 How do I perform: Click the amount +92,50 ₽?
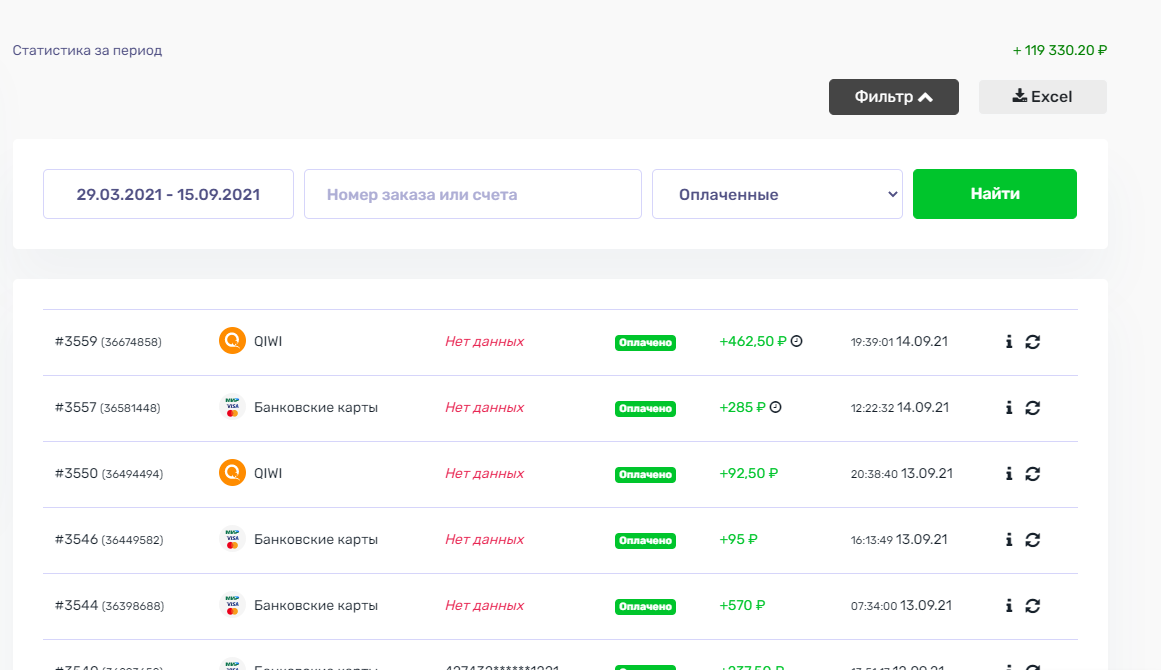click(x=749, y=473)
